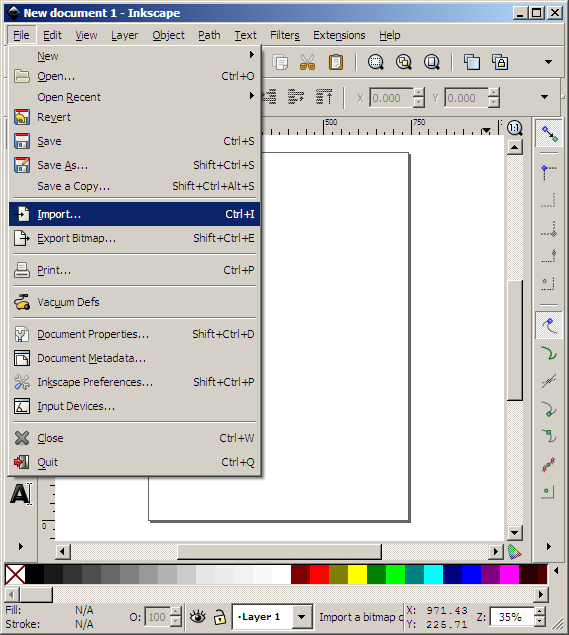Toggle snap to bounding box edges
The image size is (569, 635).
(549, 200)
